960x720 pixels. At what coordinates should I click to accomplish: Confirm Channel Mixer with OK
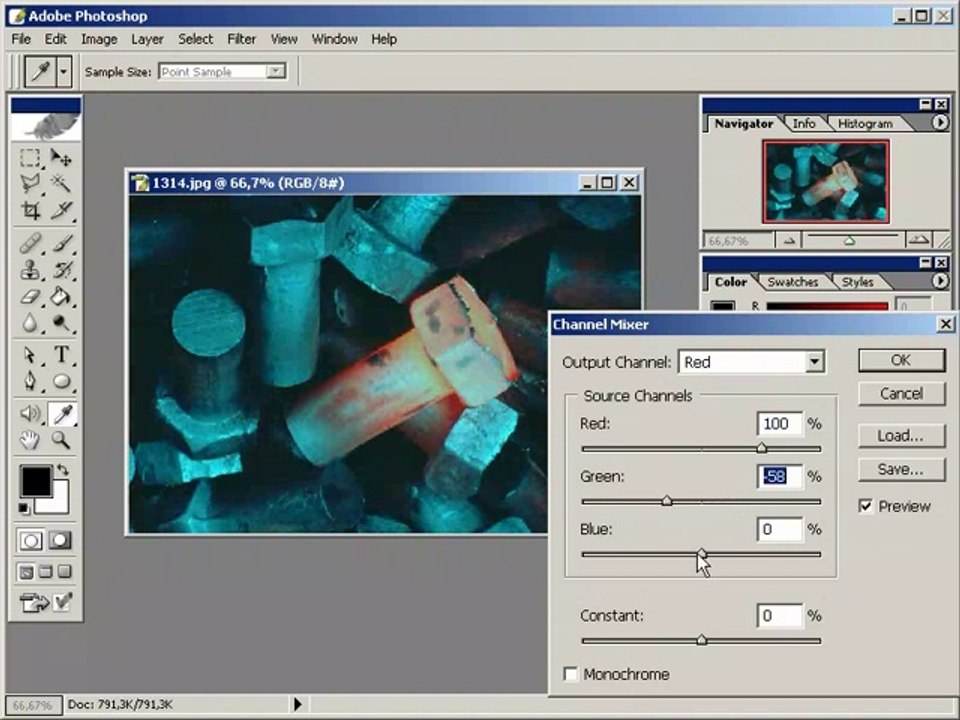click(901, 360)
